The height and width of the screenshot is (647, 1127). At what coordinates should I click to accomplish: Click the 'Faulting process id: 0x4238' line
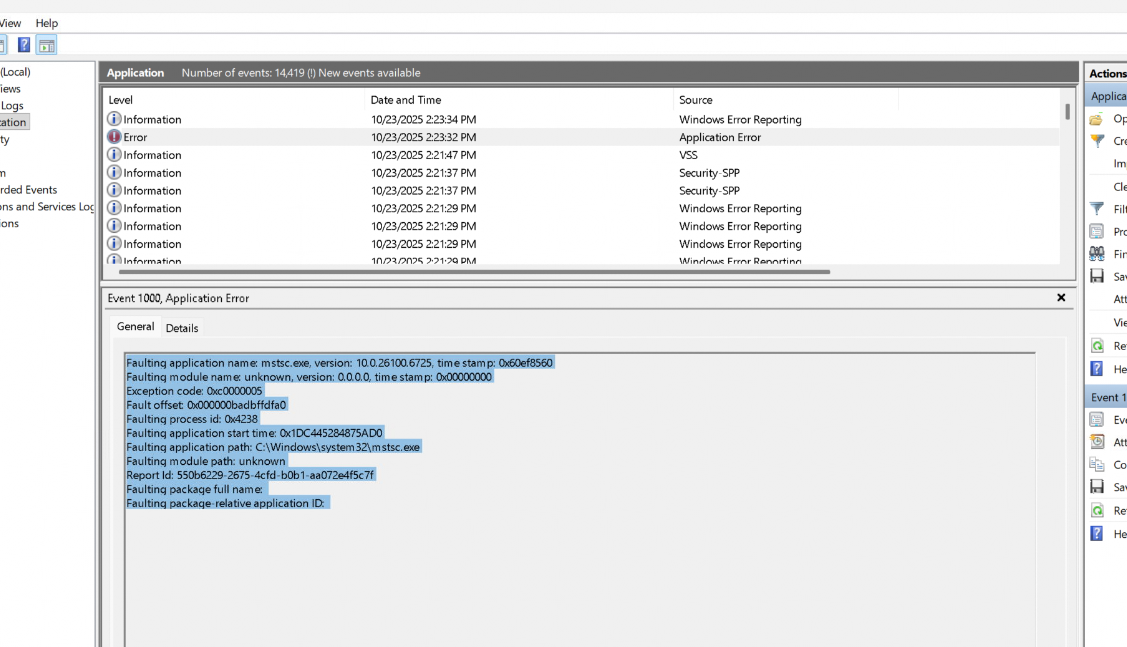pyautogui.click(x=192, y=419)
